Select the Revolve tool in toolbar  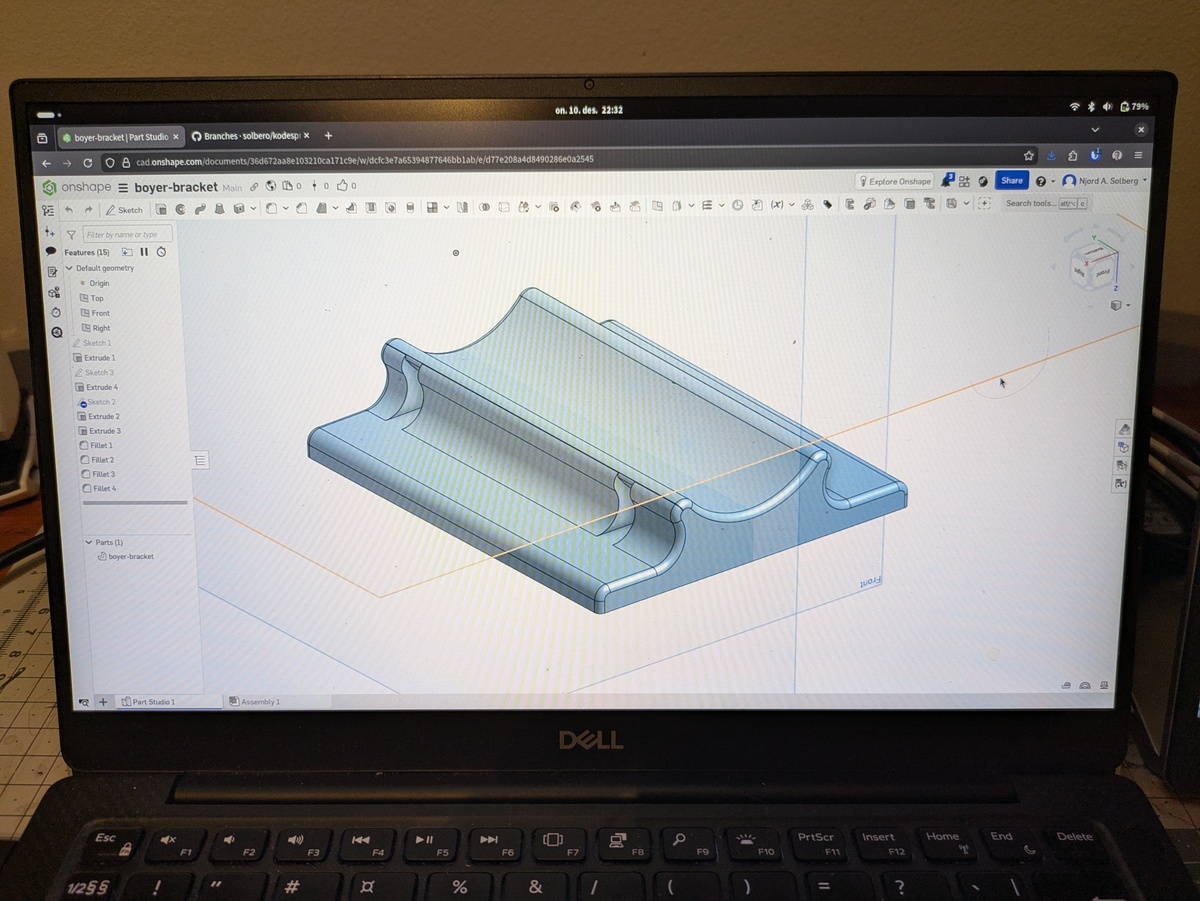tap(180, 209)
